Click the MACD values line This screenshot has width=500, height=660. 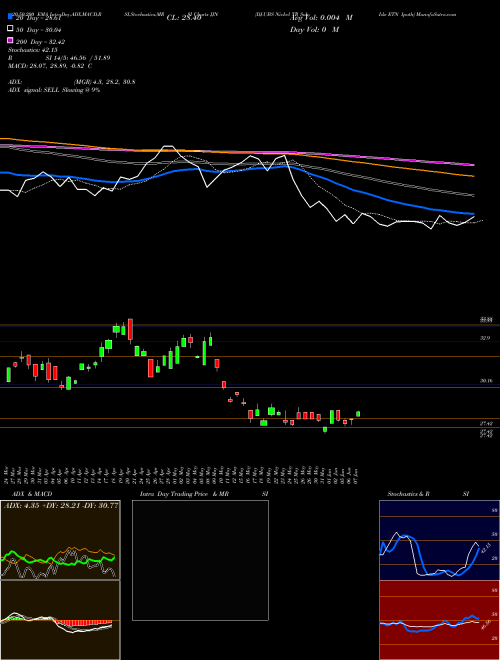tap(50, 66)
